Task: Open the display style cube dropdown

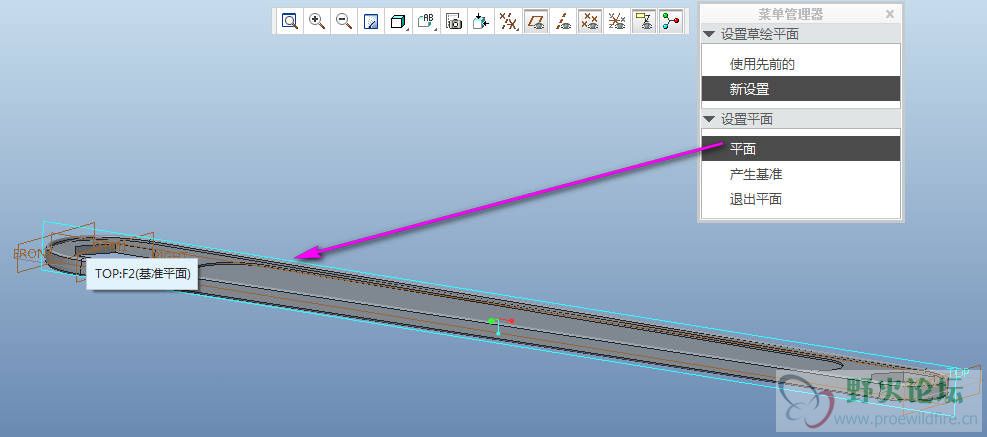Action: [398, 21]
